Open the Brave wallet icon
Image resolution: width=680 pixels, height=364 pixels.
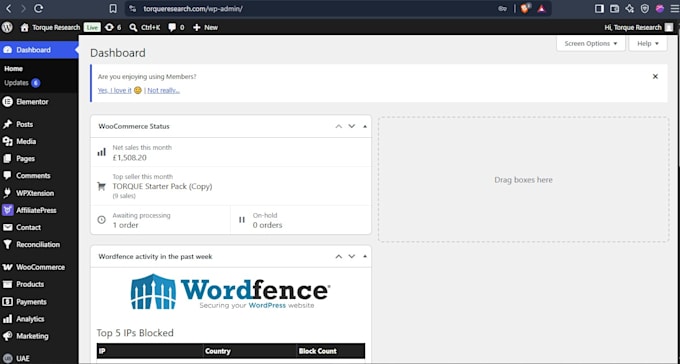(x=614, y=8)
